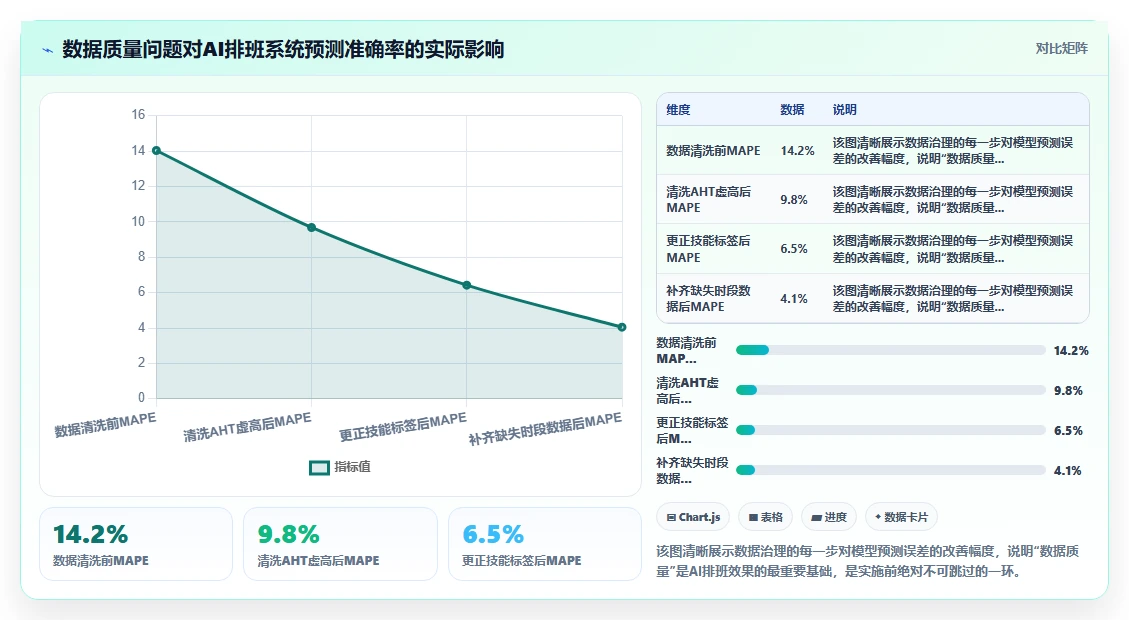1129x620 pixels.
Task: Select the 对比矩阵 label at top right
Action: pos(1061,48)
